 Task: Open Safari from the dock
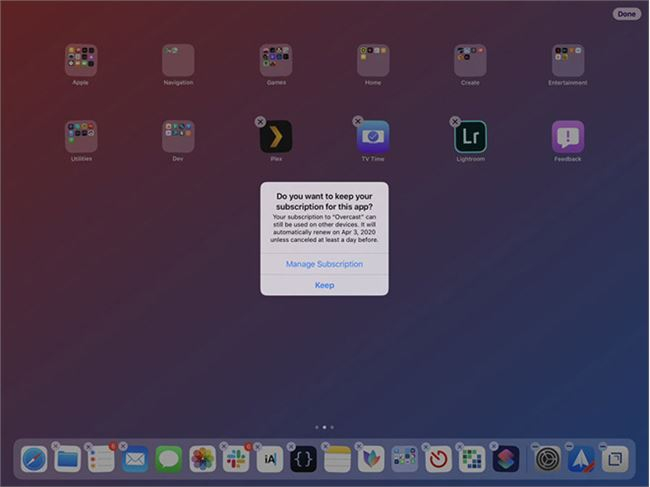[x=34, y=459]
